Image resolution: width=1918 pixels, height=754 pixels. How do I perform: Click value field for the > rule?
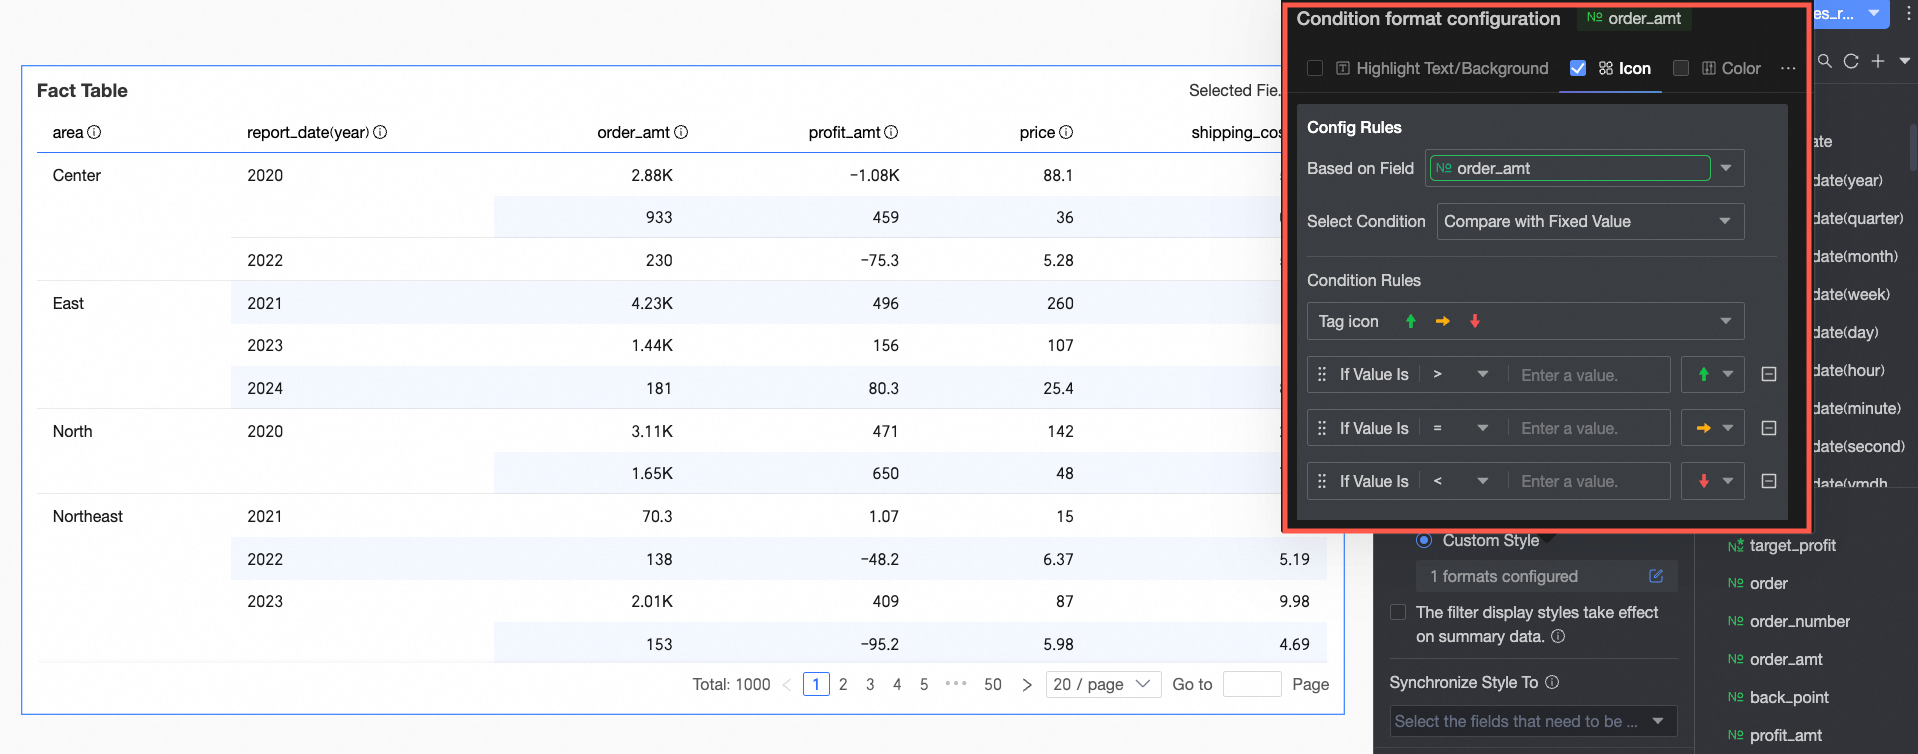(1589, 375)
